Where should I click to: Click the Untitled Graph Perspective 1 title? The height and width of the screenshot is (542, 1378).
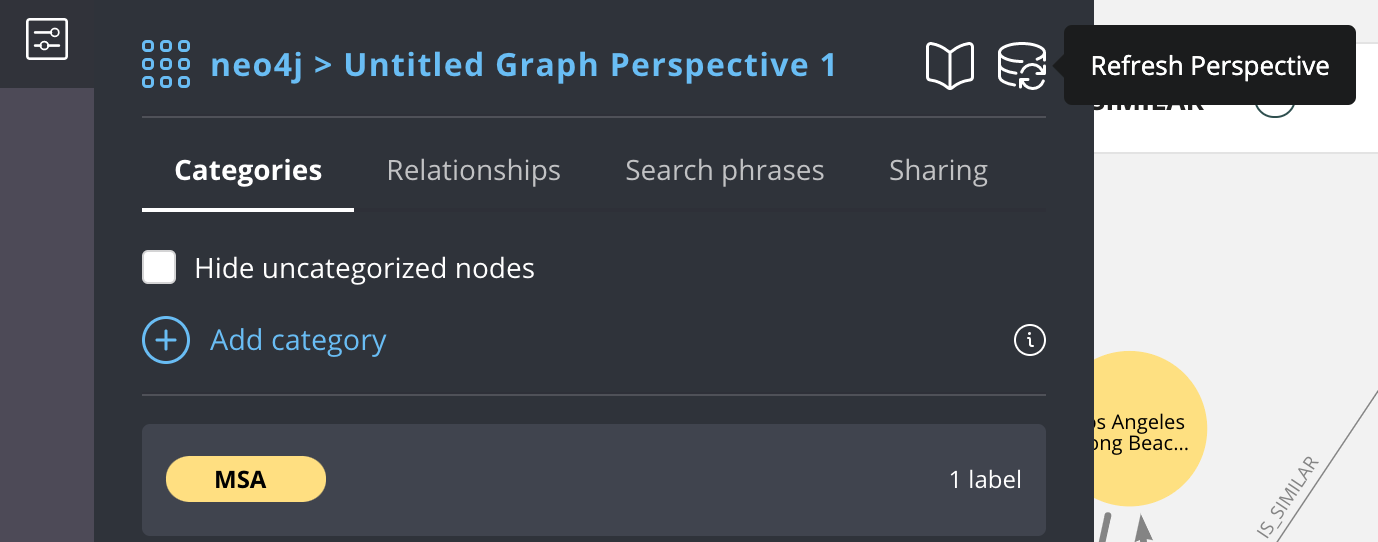590,65
